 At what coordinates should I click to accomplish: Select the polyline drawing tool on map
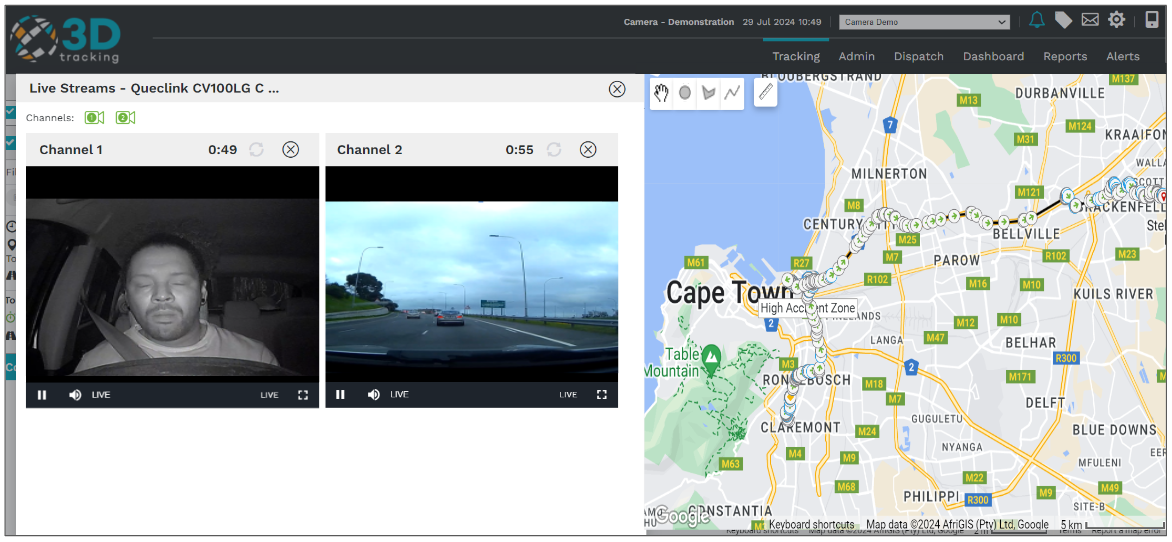point(732,93)
